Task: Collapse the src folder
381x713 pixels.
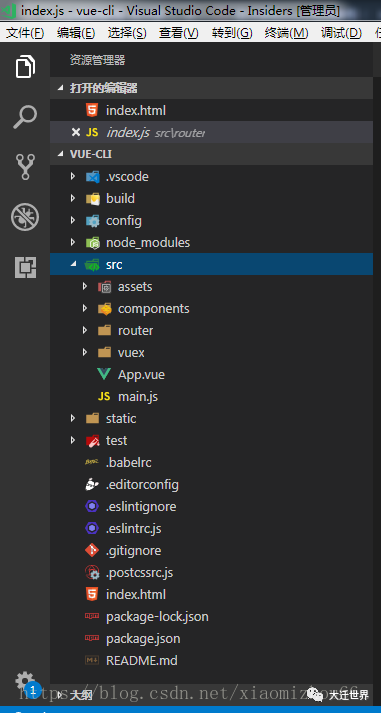Action: click(x=73, y=264)
